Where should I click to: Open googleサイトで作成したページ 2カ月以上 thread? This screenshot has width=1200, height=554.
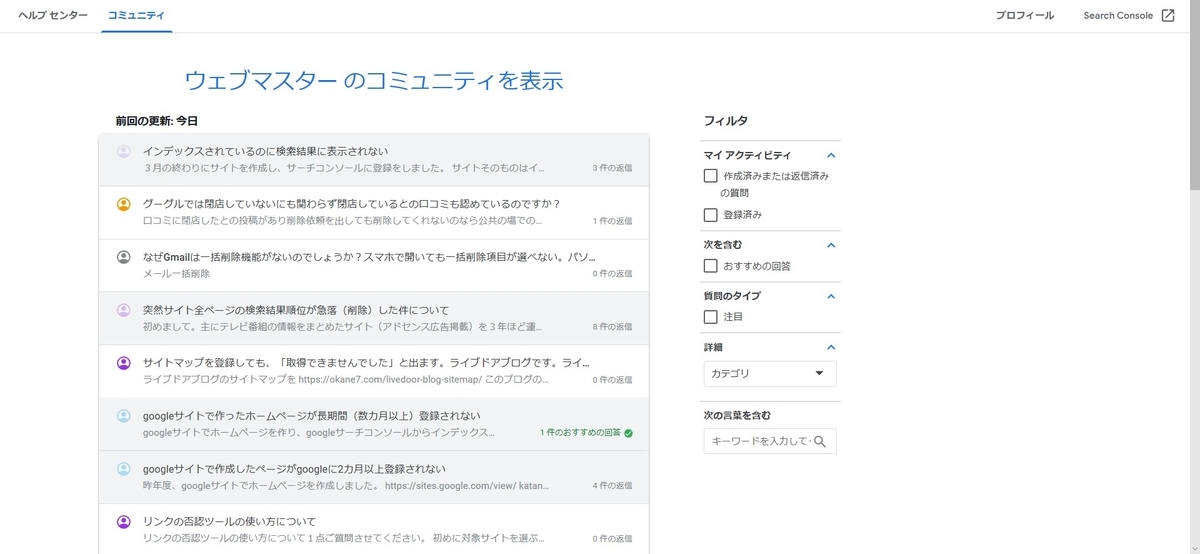point(374,478)
